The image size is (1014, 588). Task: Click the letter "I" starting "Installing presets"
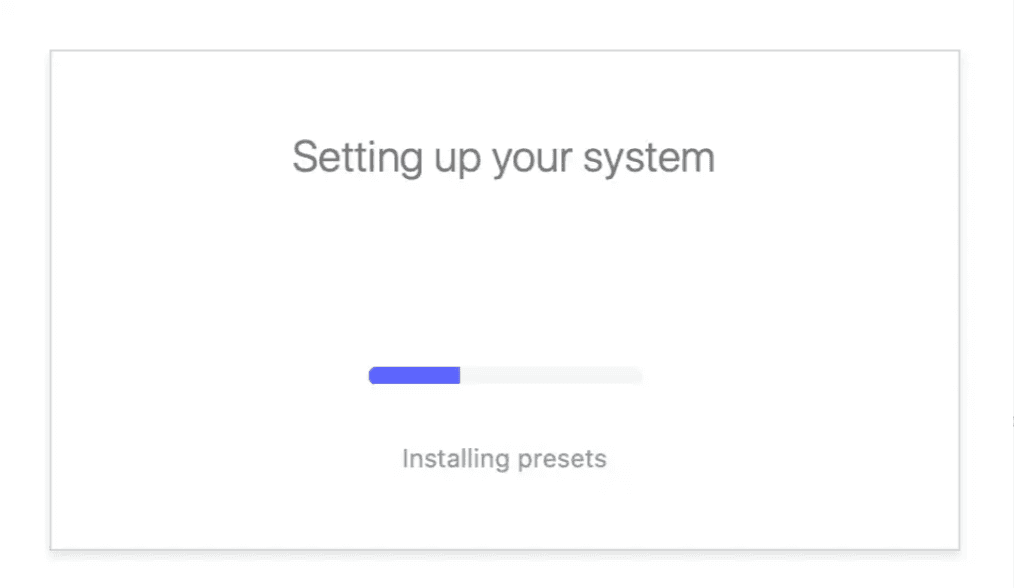(x=405, y=459)
